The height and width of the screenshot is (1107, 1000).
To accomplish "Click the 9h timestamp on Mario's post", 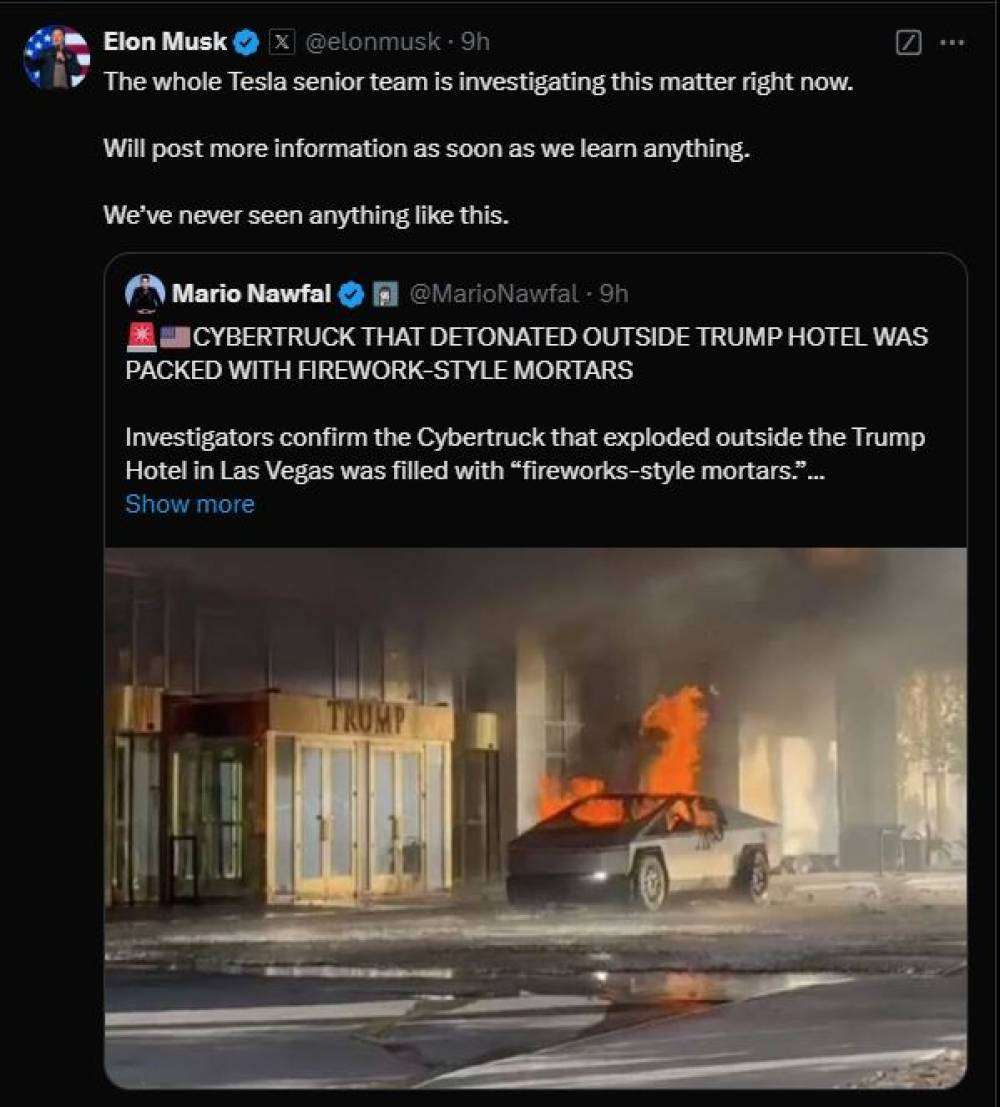I will 614,294.
